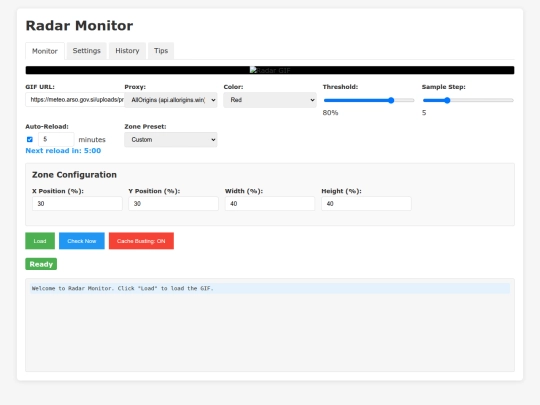Toggle the Auto-Reload checkbox
The width and height of the screenshot is (540, 405).
30,139
